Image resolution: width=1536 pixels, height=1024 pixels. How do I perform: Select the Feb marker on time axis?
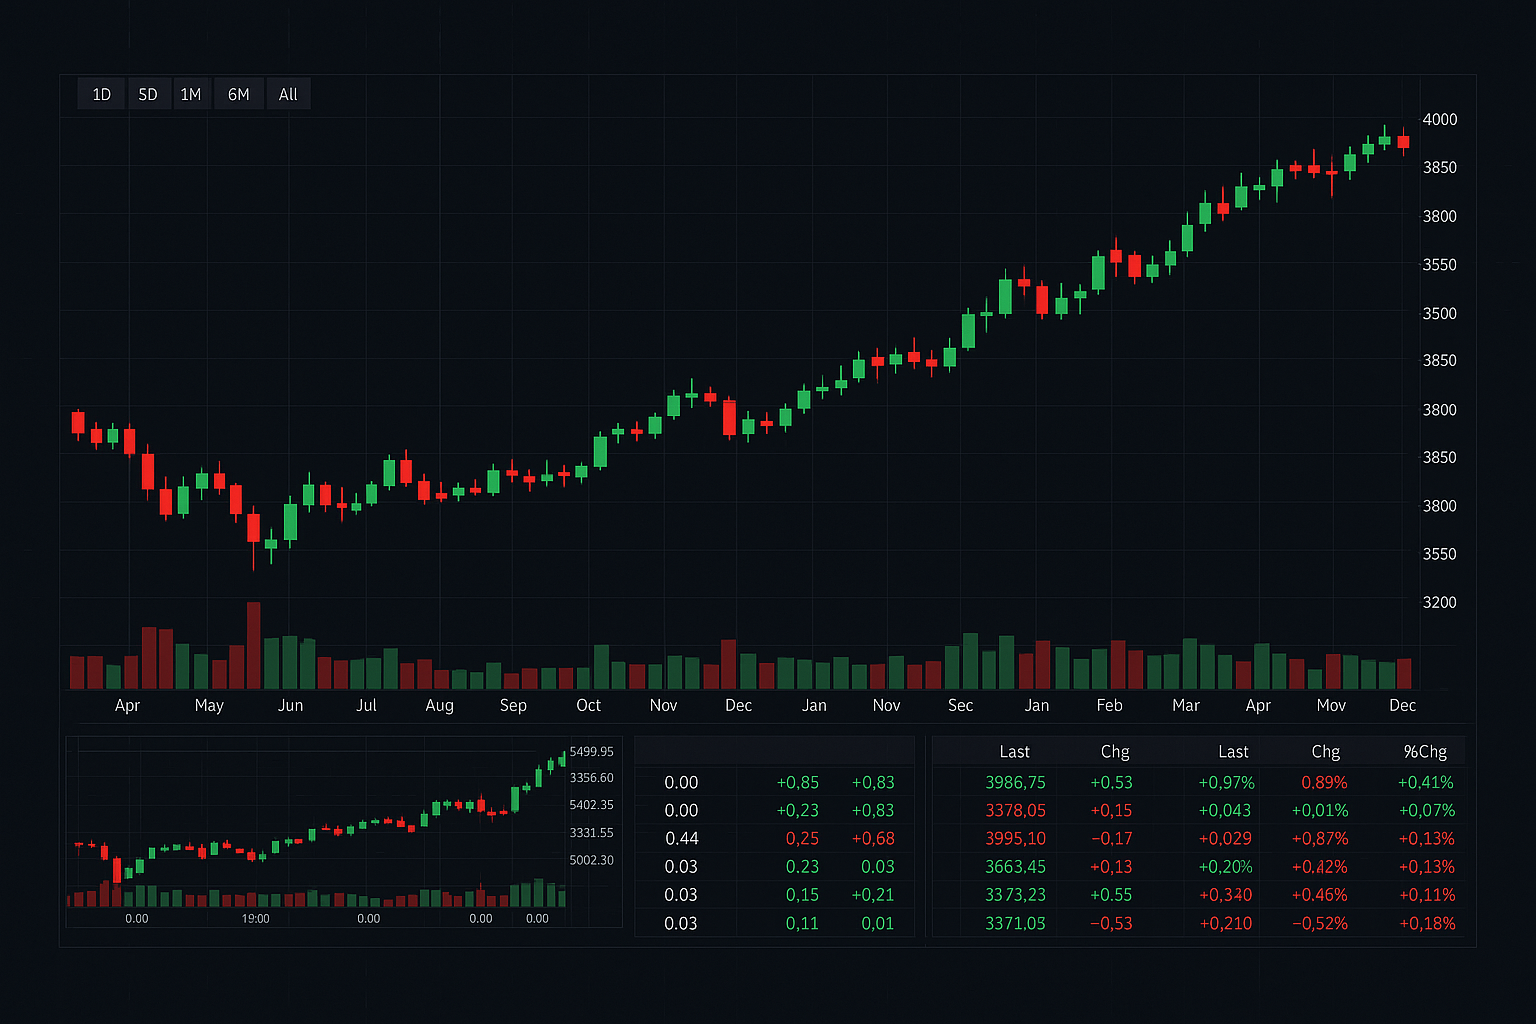pos(1109,706)
